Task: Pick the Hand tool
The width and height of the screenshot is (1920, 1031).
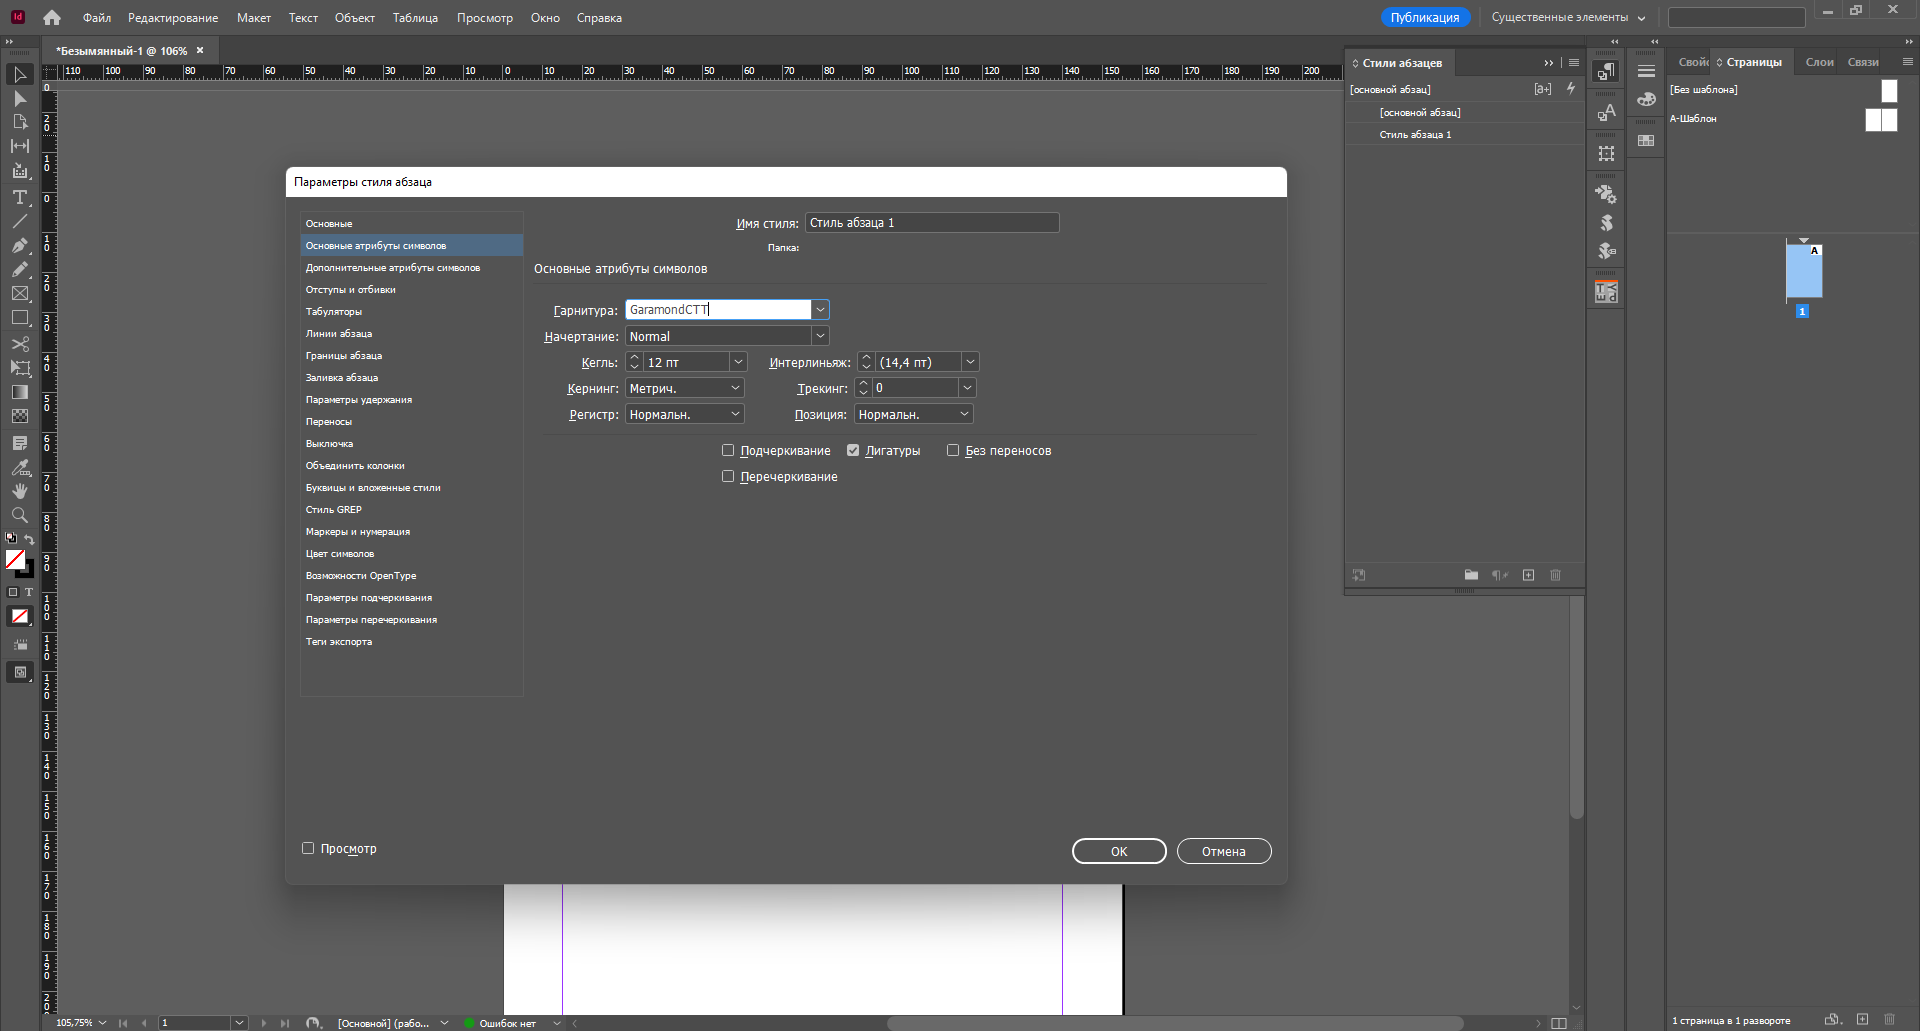Action: coord(19,491)
